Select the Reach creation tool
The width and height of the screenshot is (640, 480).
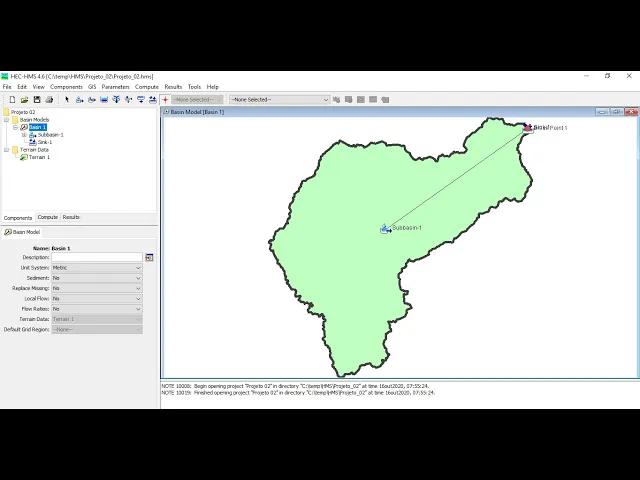[92, 100]
